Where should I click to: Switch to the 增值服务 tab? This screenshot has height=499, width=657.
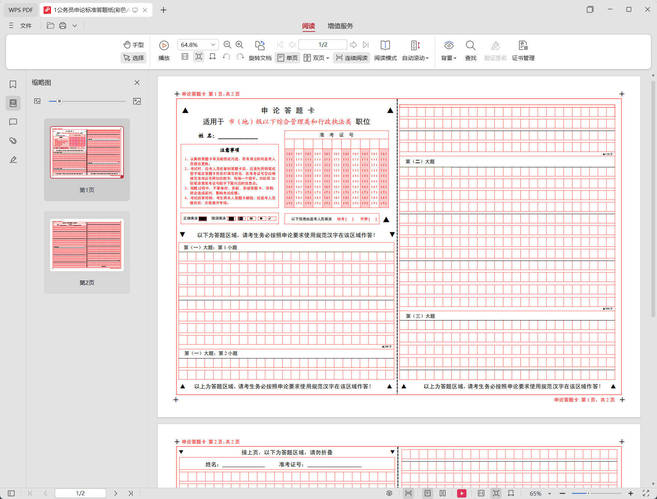(340, 26)
